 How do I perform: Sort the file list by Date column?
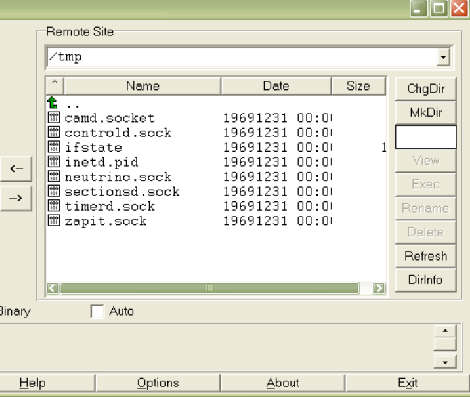[x=276, y=86]
